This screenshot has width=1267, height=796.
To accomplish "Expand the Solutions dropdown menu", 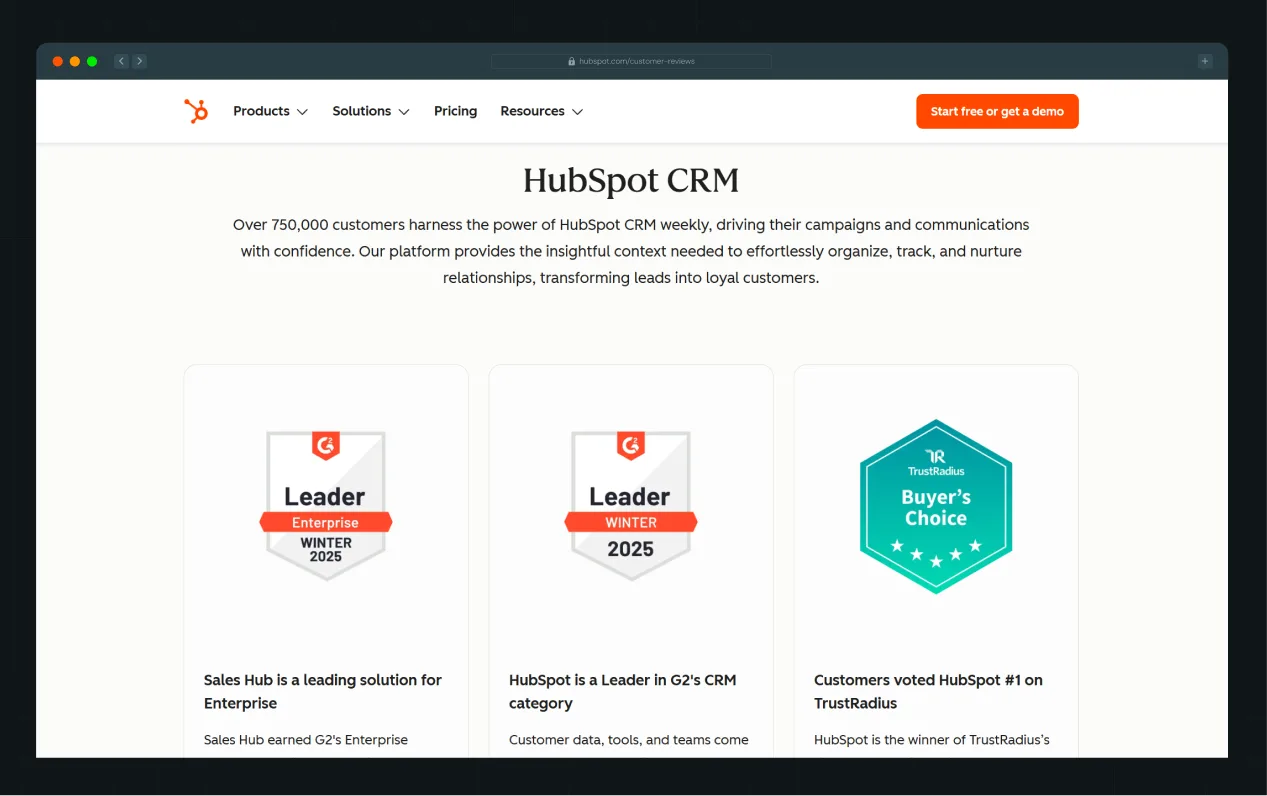I will 371,111.
